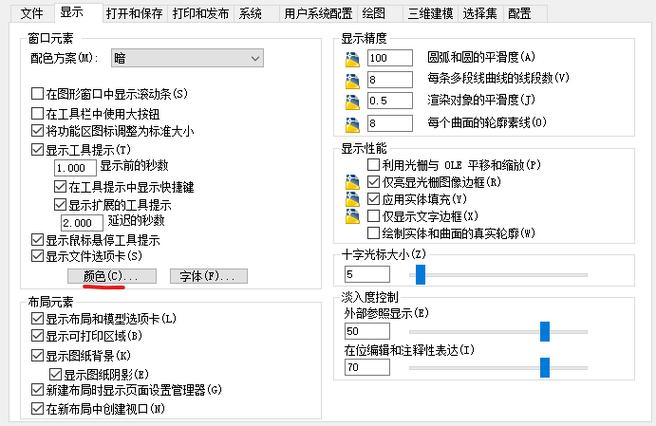This screenshot has height=426, width=656.
Task: Select the 显示 tab
Action: tap(78, 12)
